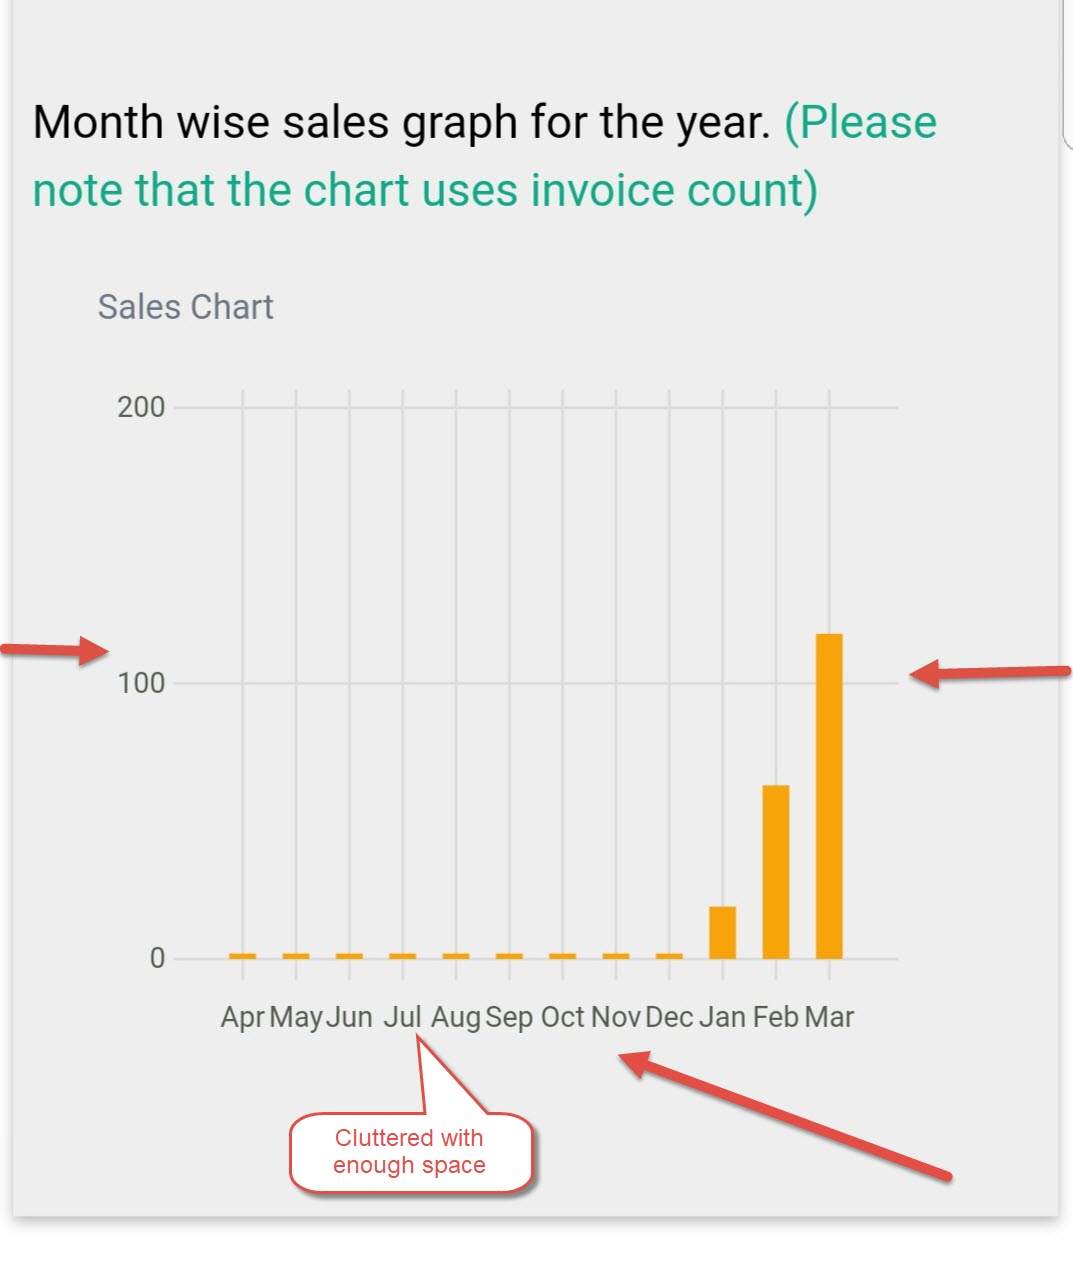The height and width of the screenshot is (1263, 1073).
Task: Click the February bar in the chart
Action: 776,871
